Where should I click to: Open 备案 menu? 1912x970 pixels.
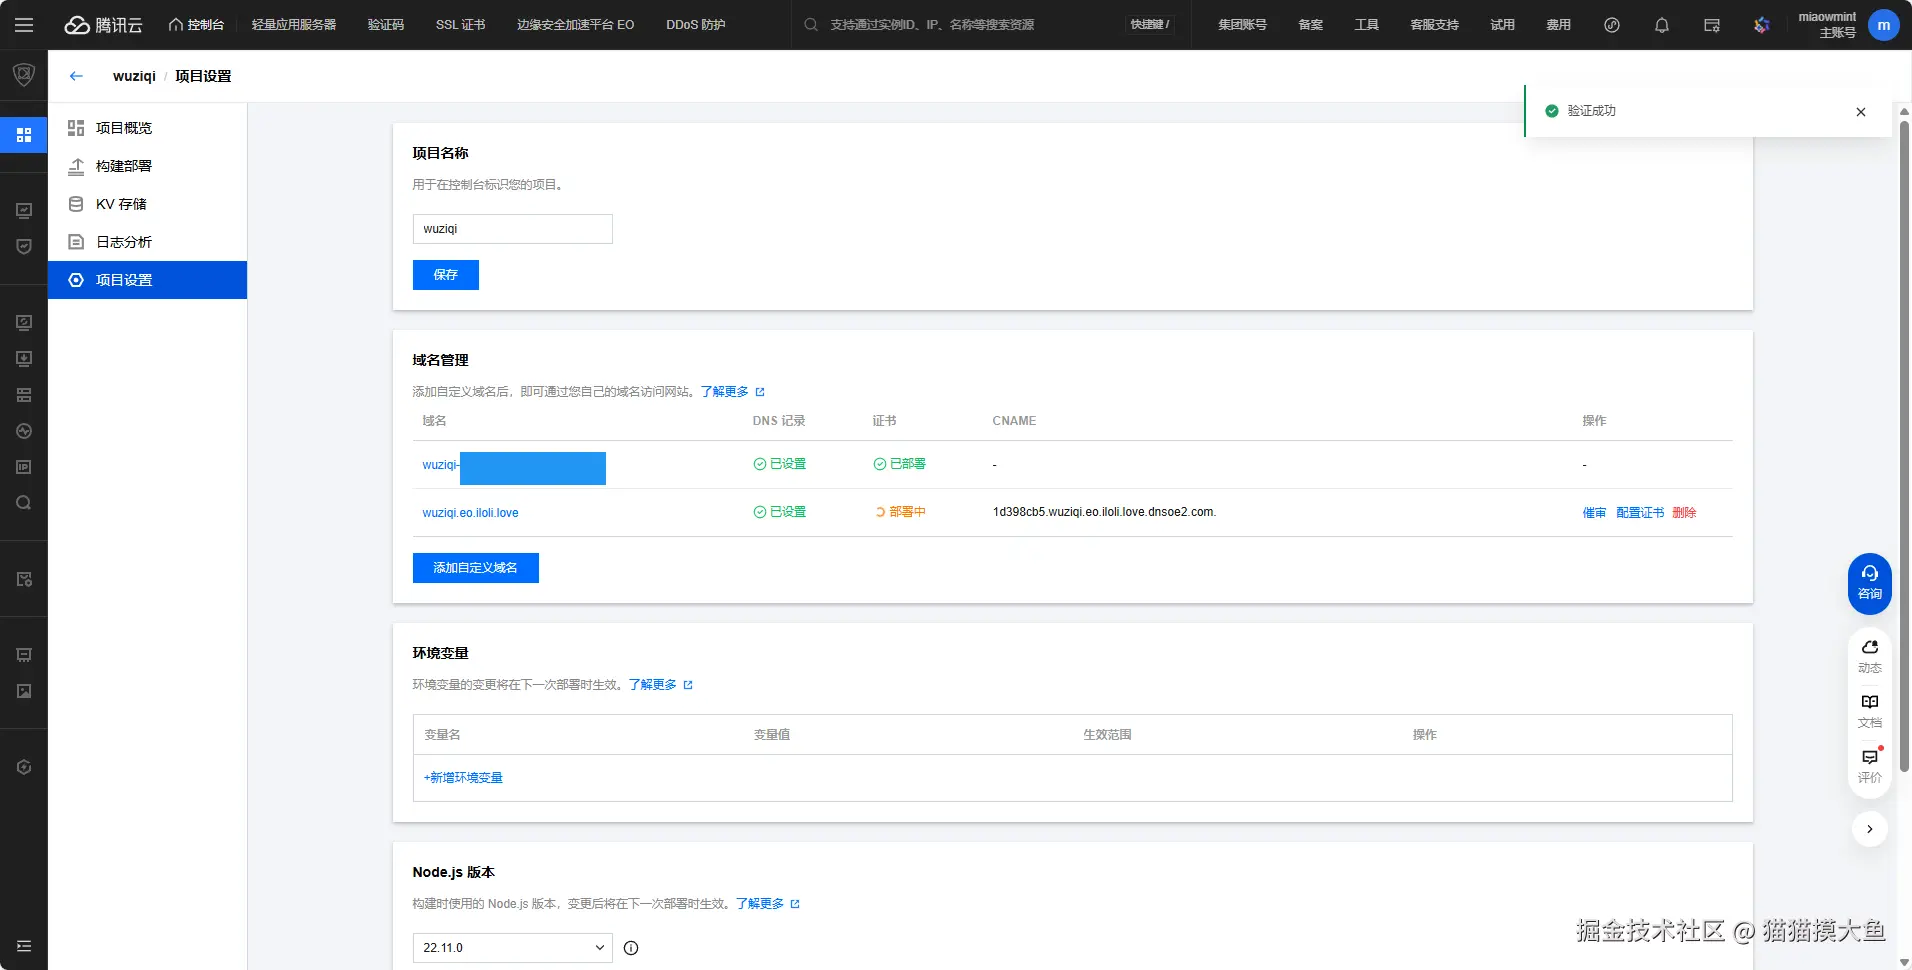pos(1311,25)
